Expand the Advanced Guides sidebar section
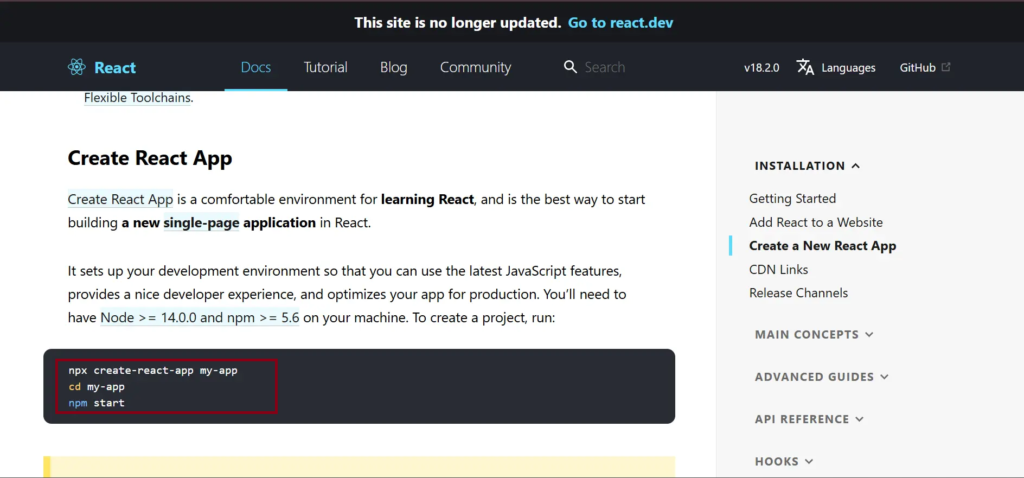This screenshot has width=1024, height=478. pyautogui.click(x=822, y=377)
